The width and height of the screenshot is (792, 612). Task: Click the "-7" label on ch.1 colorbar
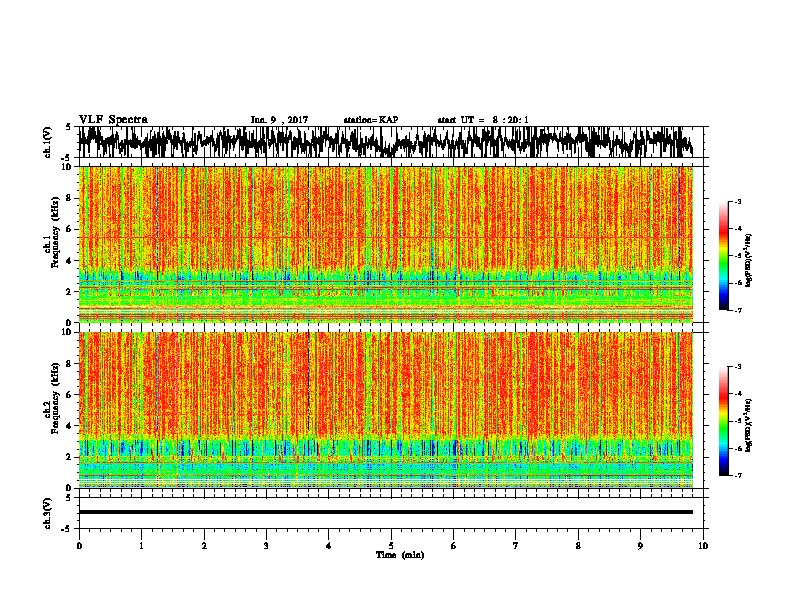point(737,310)
